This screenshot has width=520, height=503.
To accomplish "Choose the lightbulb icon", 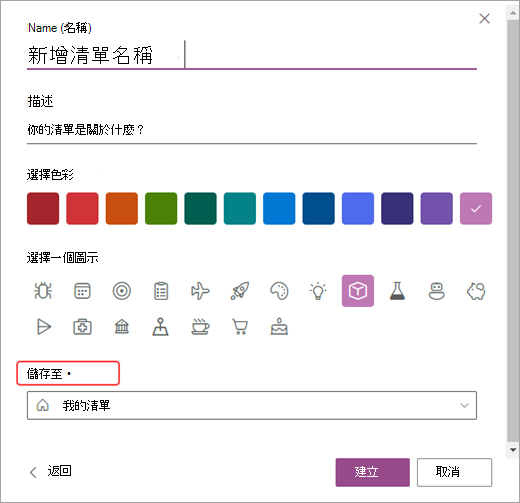I will pyautogui.click(x=318, y=291).
